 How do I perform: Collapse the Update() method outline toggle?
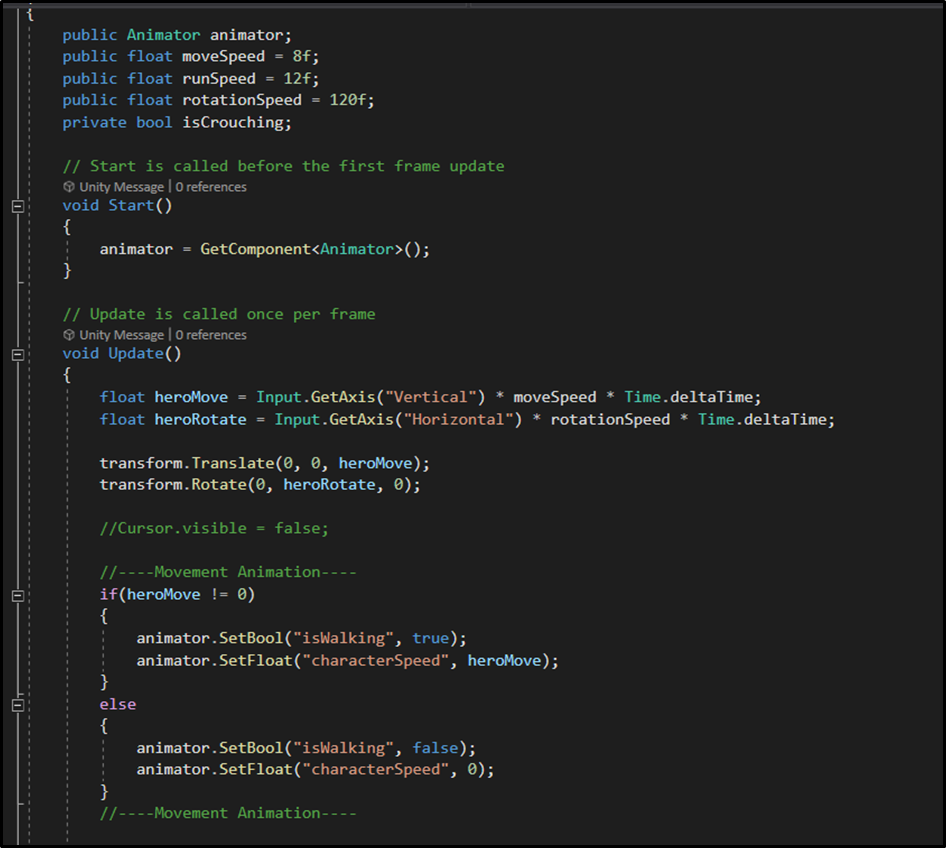point(18,355)
